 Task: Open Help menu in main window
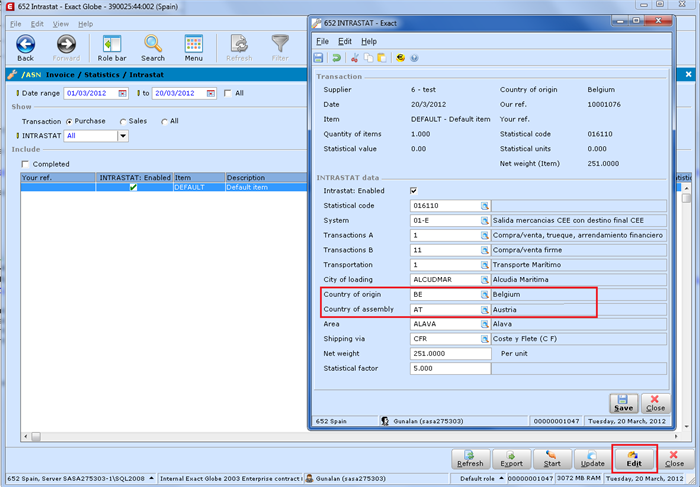coord(85,24)
